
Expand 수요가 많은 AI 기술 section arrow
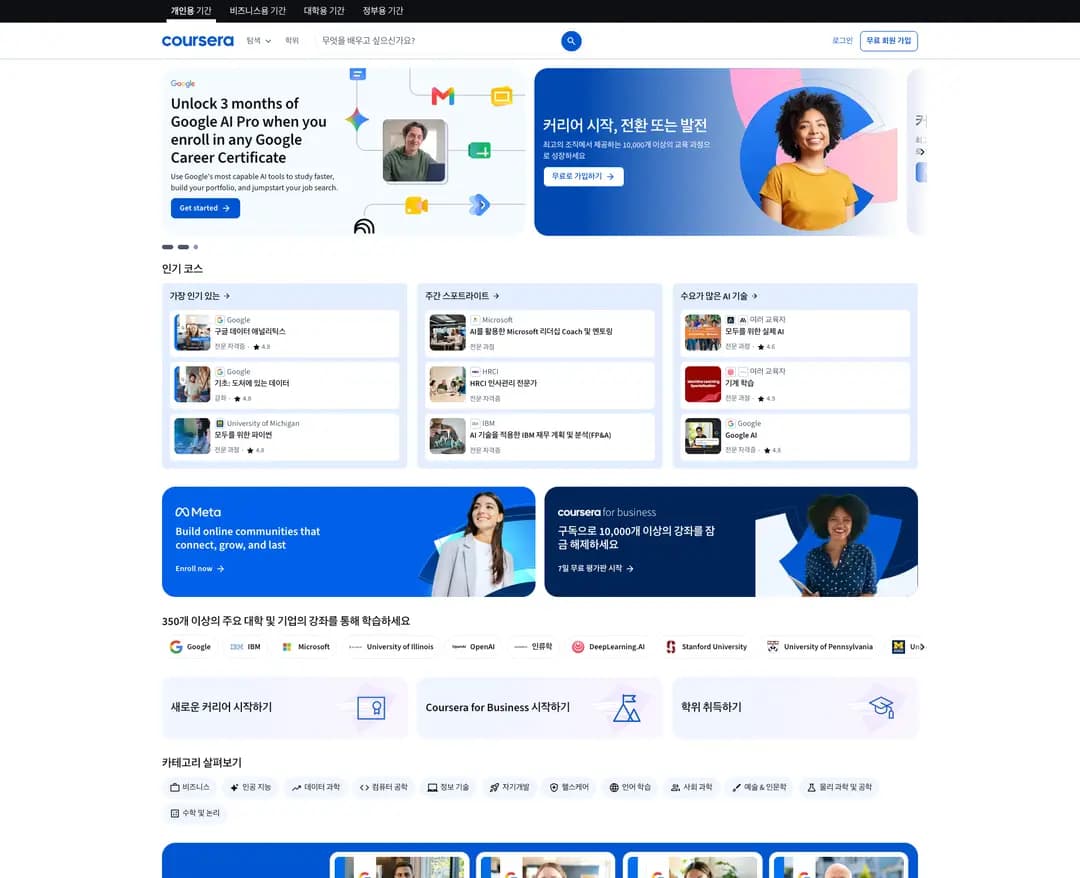coord(754,296)
